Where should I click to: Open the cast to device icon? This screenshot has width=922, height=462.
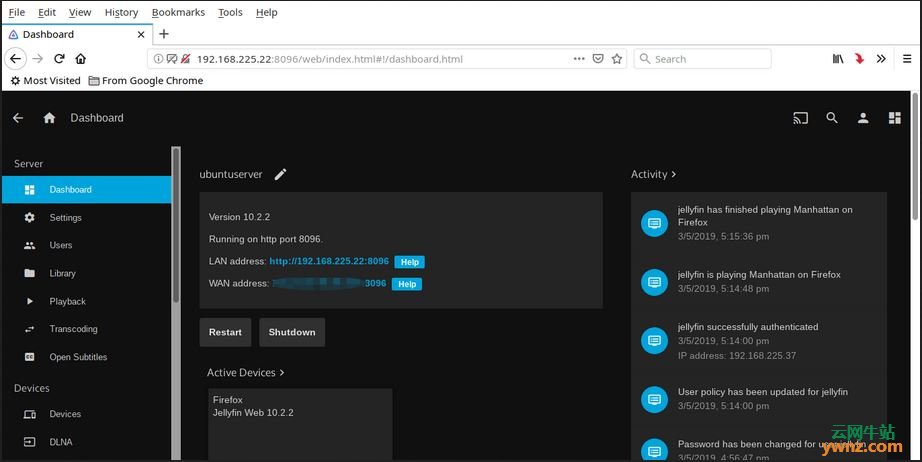[800, 118]
